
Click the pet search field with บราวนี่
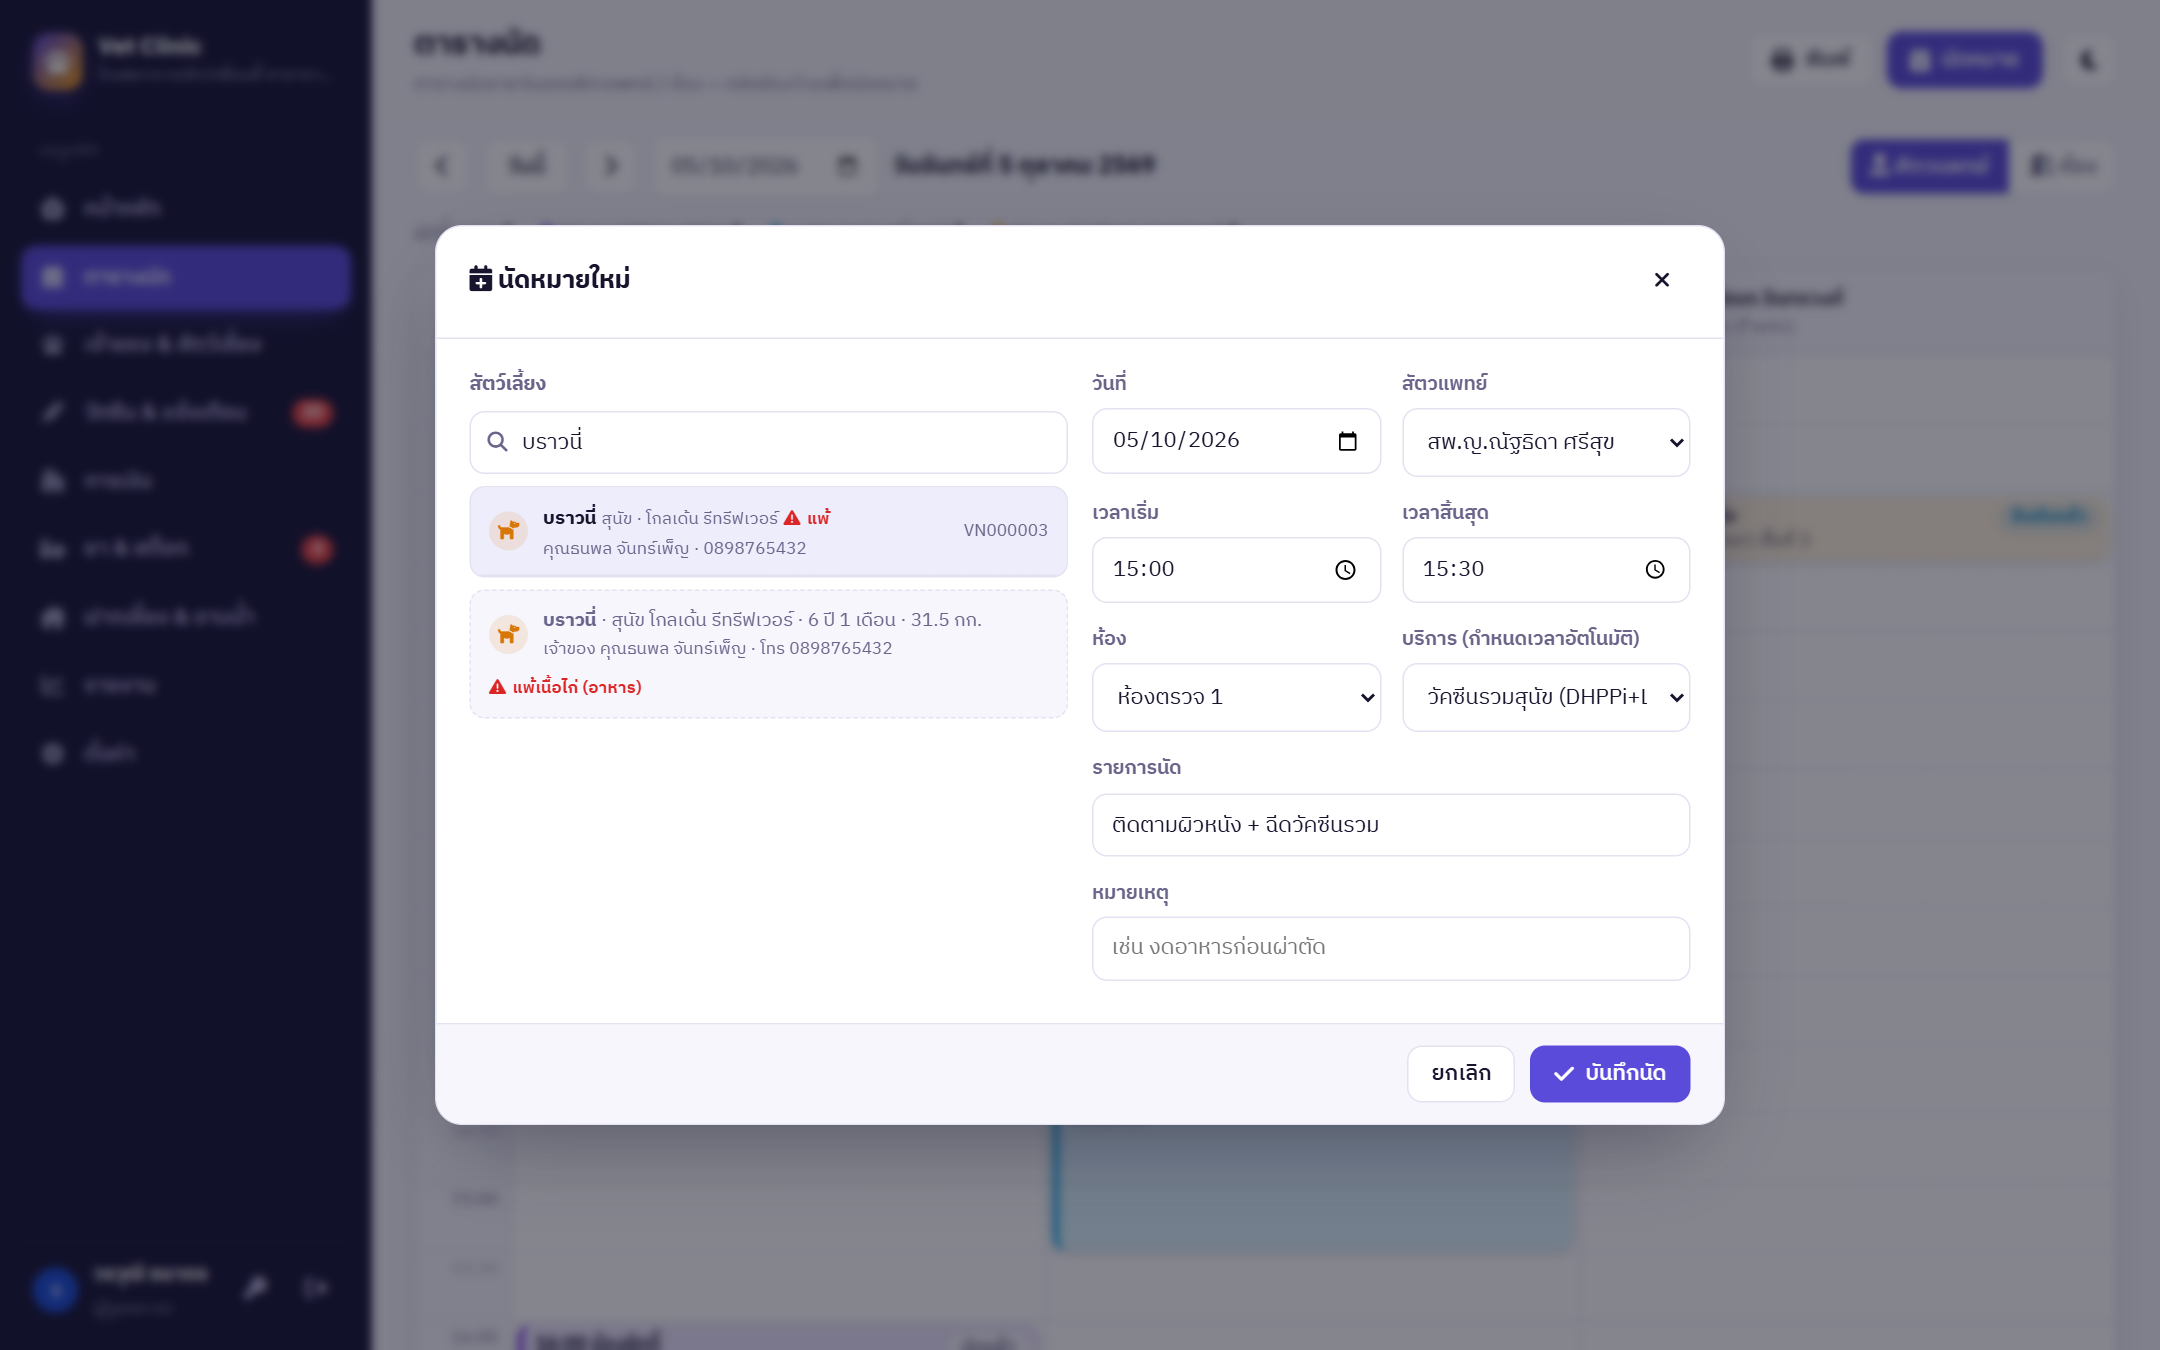click(x=768, y=442)
